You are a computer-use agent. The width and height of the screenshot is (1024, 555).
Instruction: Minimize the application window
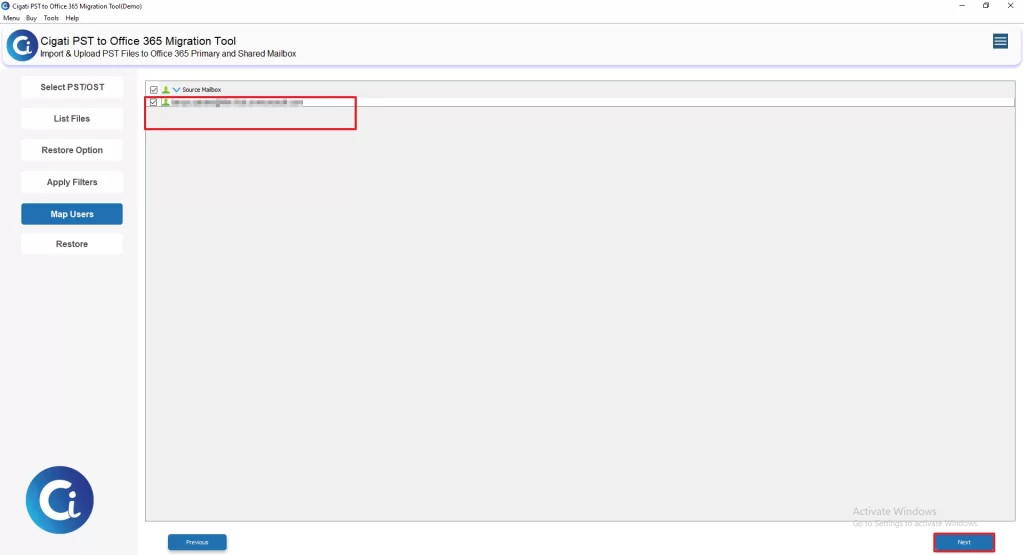(962, 6)
